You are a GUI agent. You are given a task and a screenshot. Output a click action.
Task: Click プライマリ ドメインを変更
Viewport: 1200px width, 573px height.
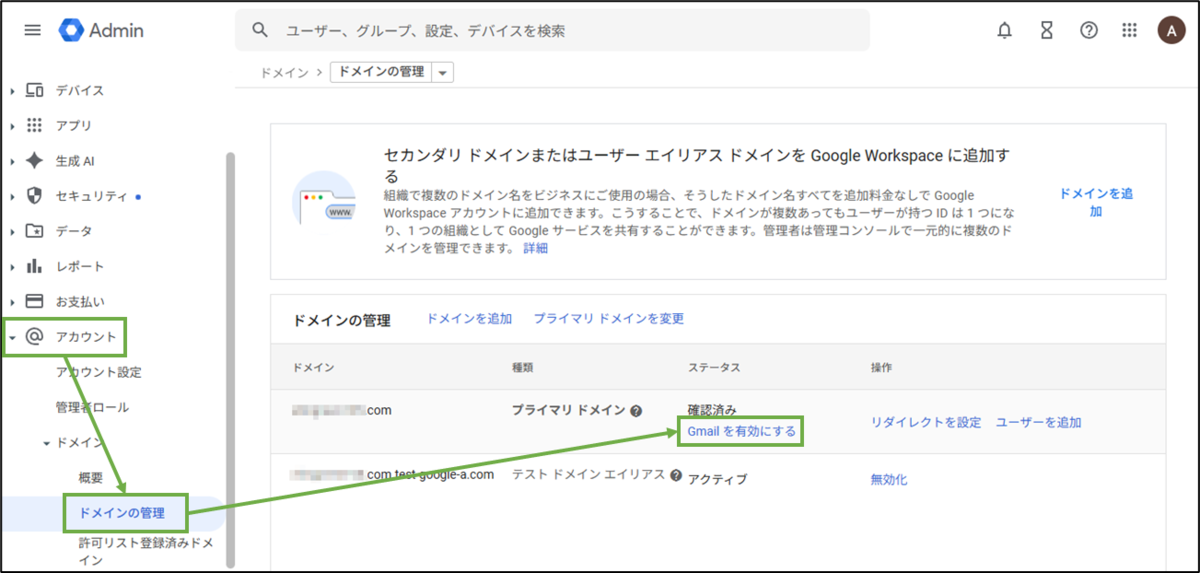[x=608, y=318]
